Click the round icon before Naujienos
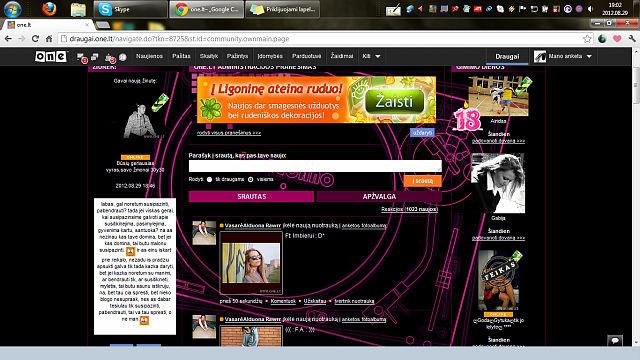The image size is (640, 360). coord(123,57)
